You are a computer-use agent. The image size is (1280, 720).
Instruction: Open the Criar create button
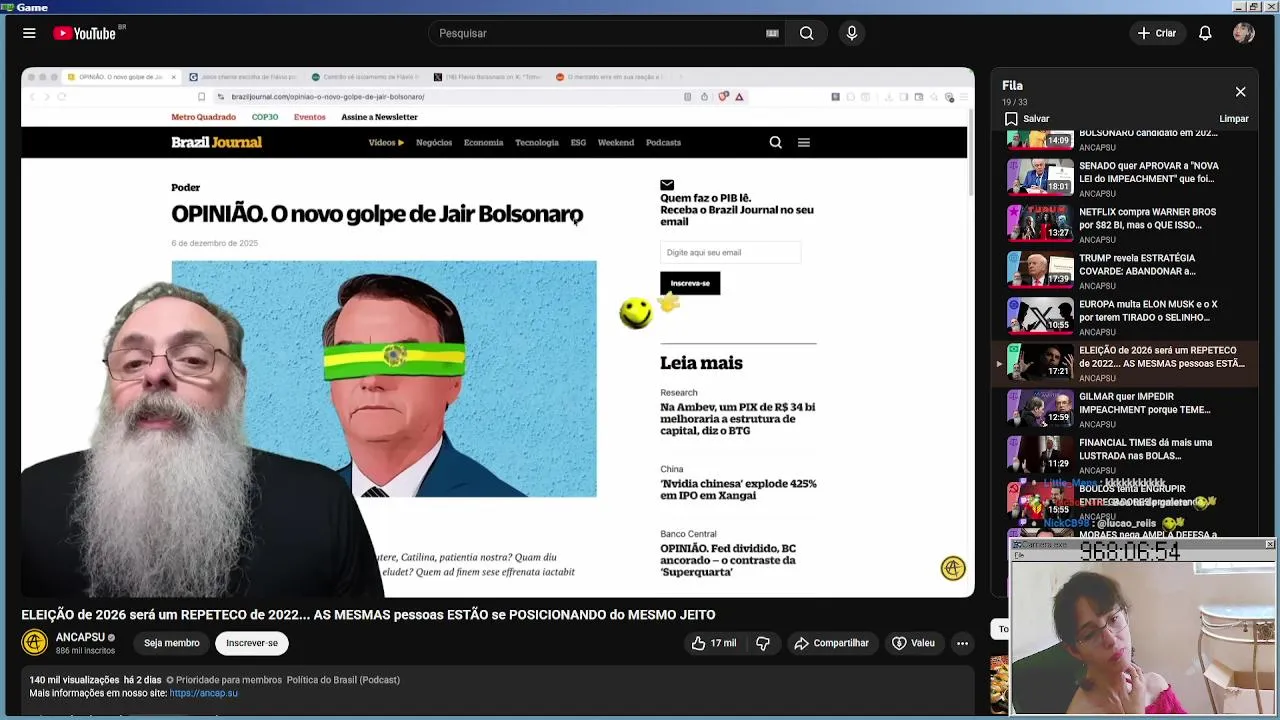[x=1157, y=33]
